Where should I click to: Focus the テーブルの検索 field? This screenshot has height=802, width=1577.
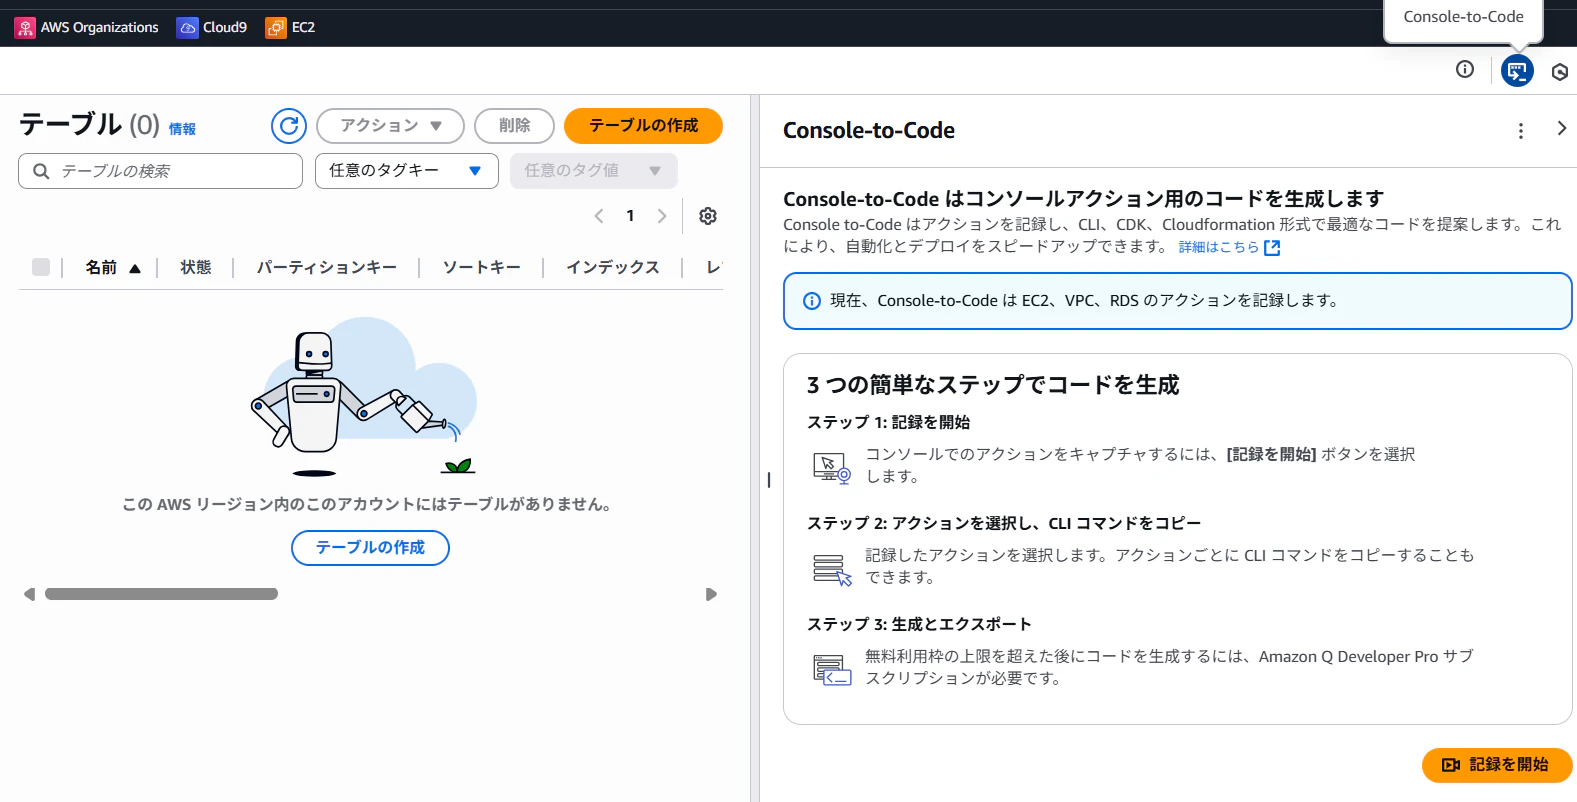[x=160, y=171]
